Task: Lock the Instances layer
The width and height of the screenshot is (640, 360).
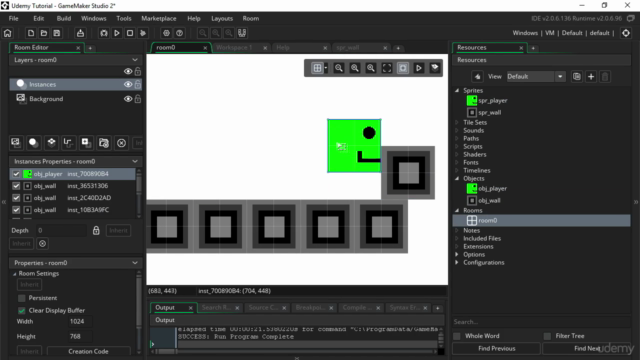Action: pyautogui.click(x=138, y=84)
